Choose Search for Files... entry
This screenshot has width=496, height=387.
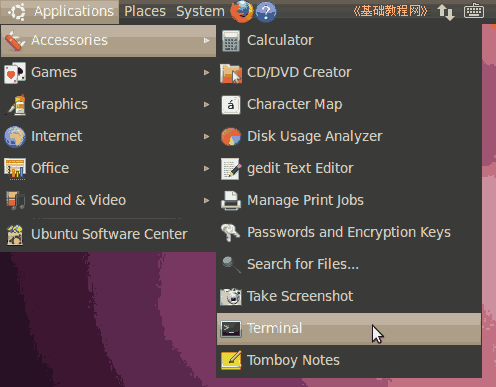(349, 265)
